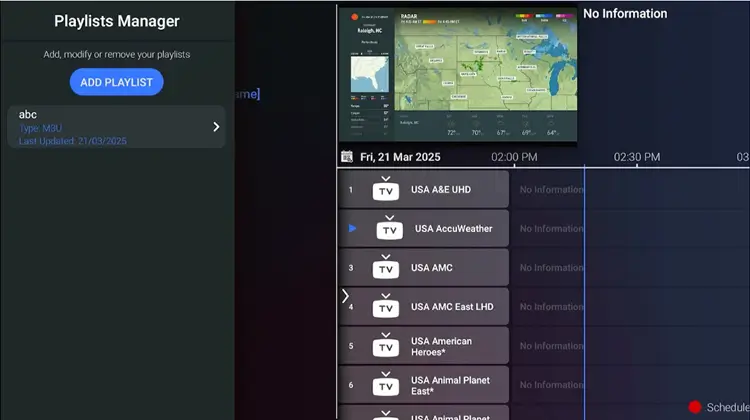Screen dimensions: 750x420
Task: Select TV icon for USA AMC
Action: tap(386, 267)
